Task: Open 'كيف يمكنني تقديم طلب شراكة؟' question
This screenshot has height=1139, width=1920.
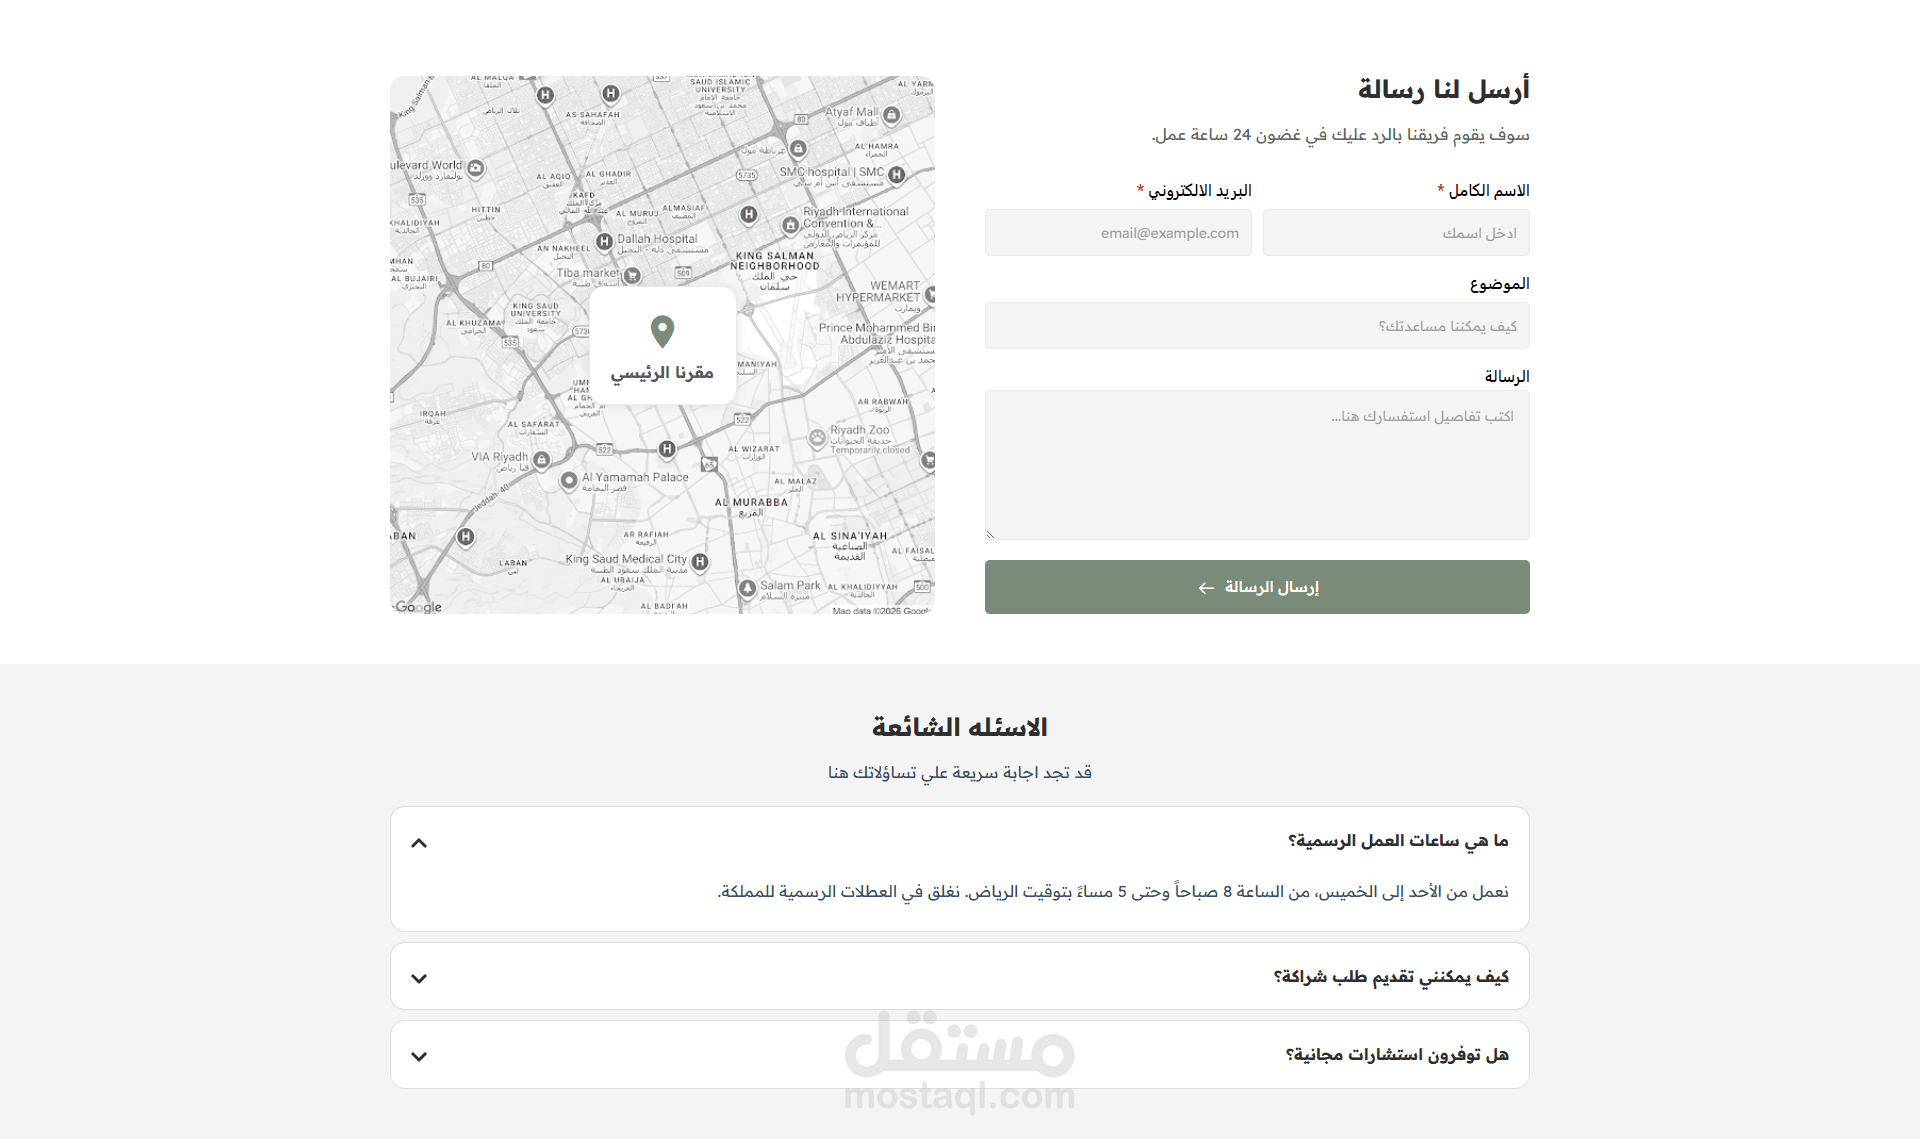Action: pyautogui.click(x=1390, y=977)
